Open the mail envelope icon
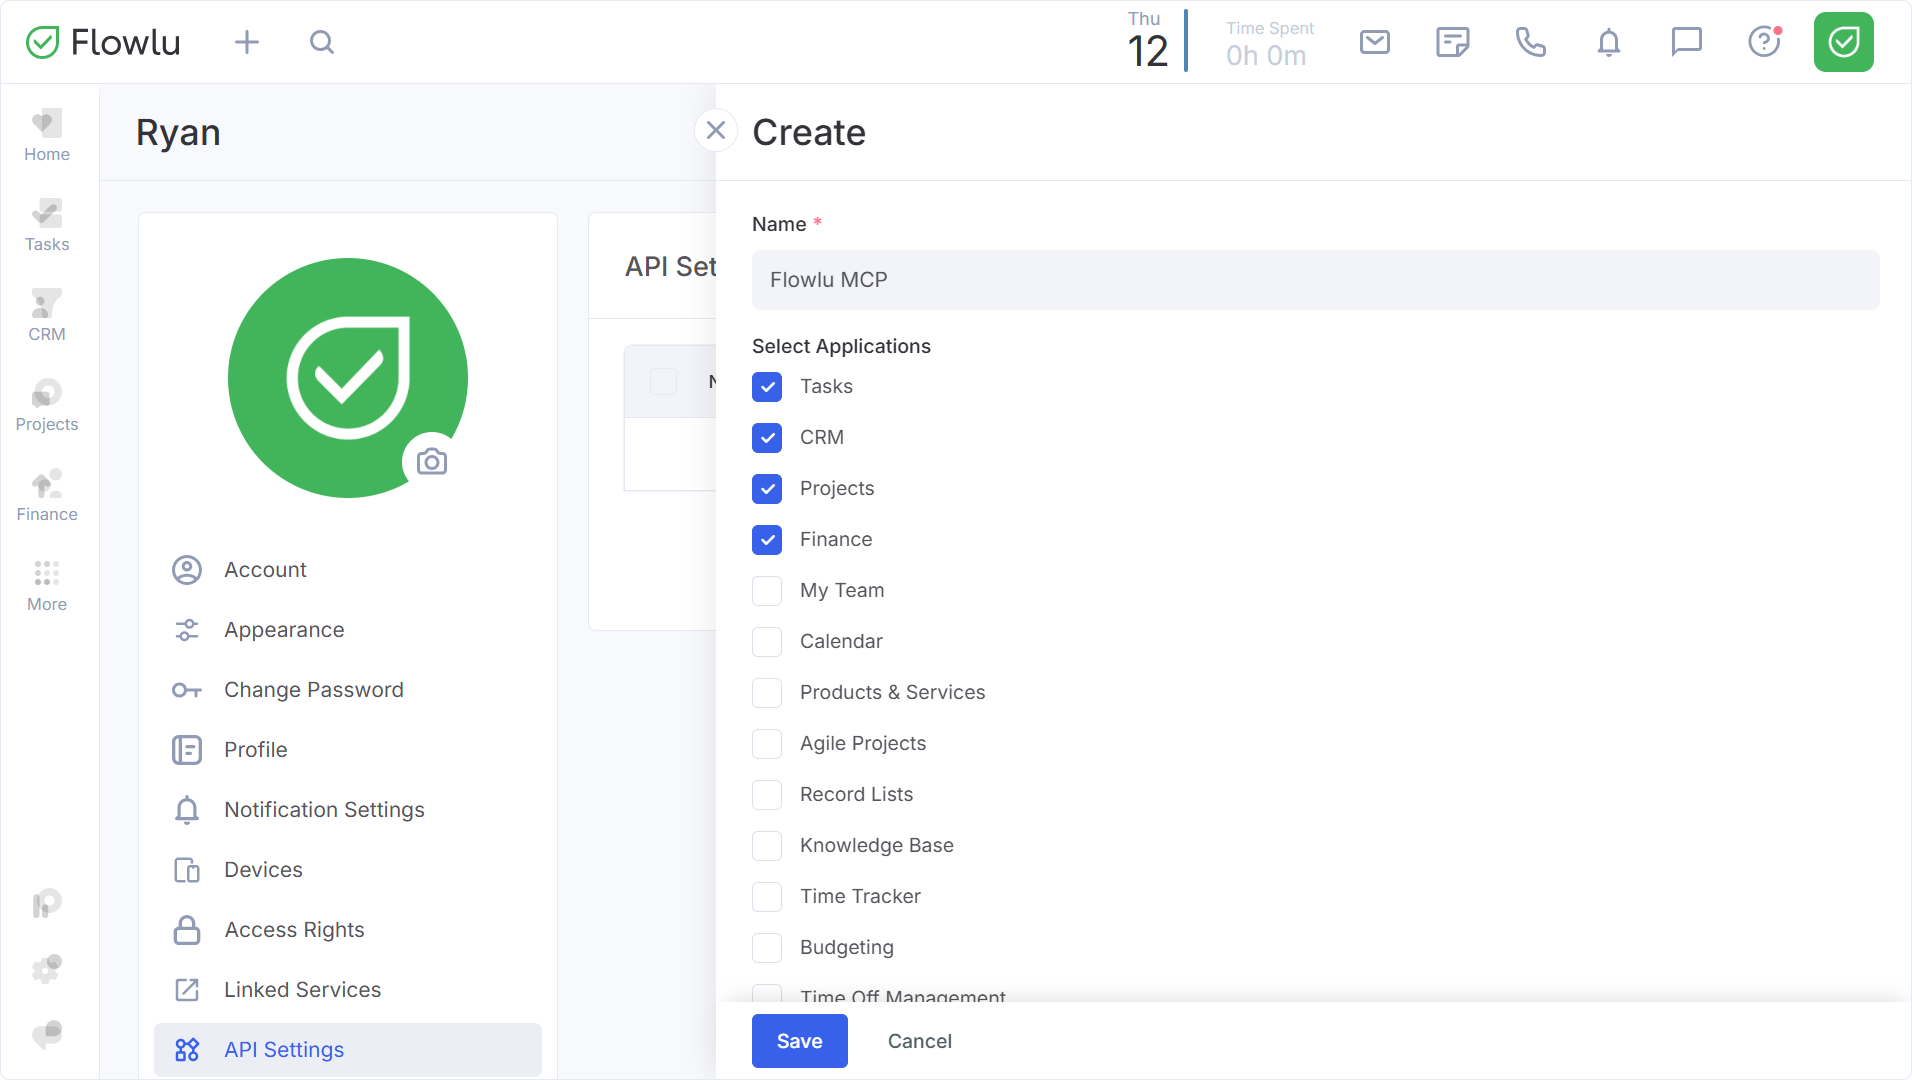The height and width of the screenshot is (1080, 1912). [x=1374, y=42]
